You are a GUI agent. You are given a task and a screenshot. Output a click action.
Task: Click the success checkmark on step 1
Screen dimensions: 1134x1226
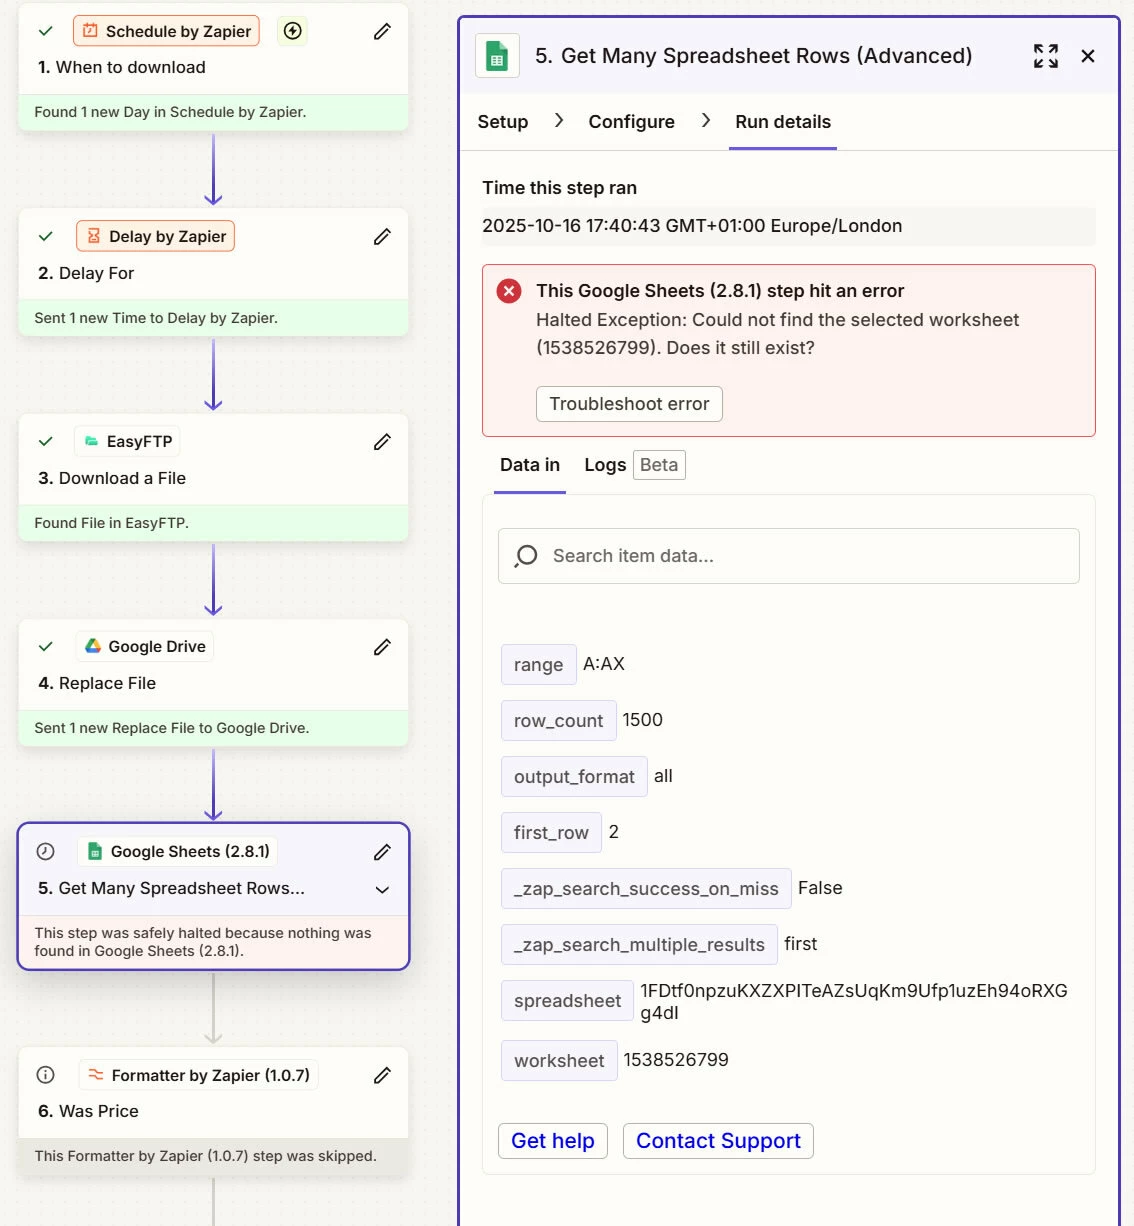[x=45, y=31]
